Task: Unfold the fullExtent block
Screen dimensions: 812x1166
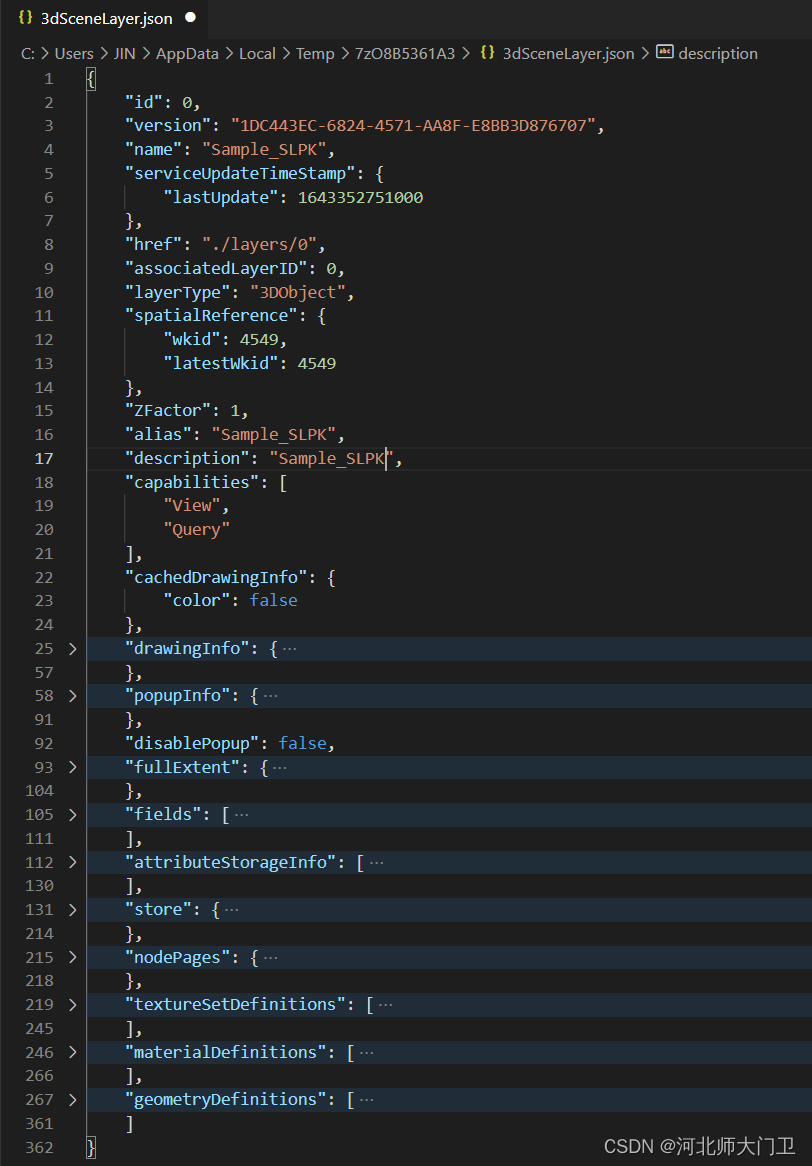Action: (72, 768)
